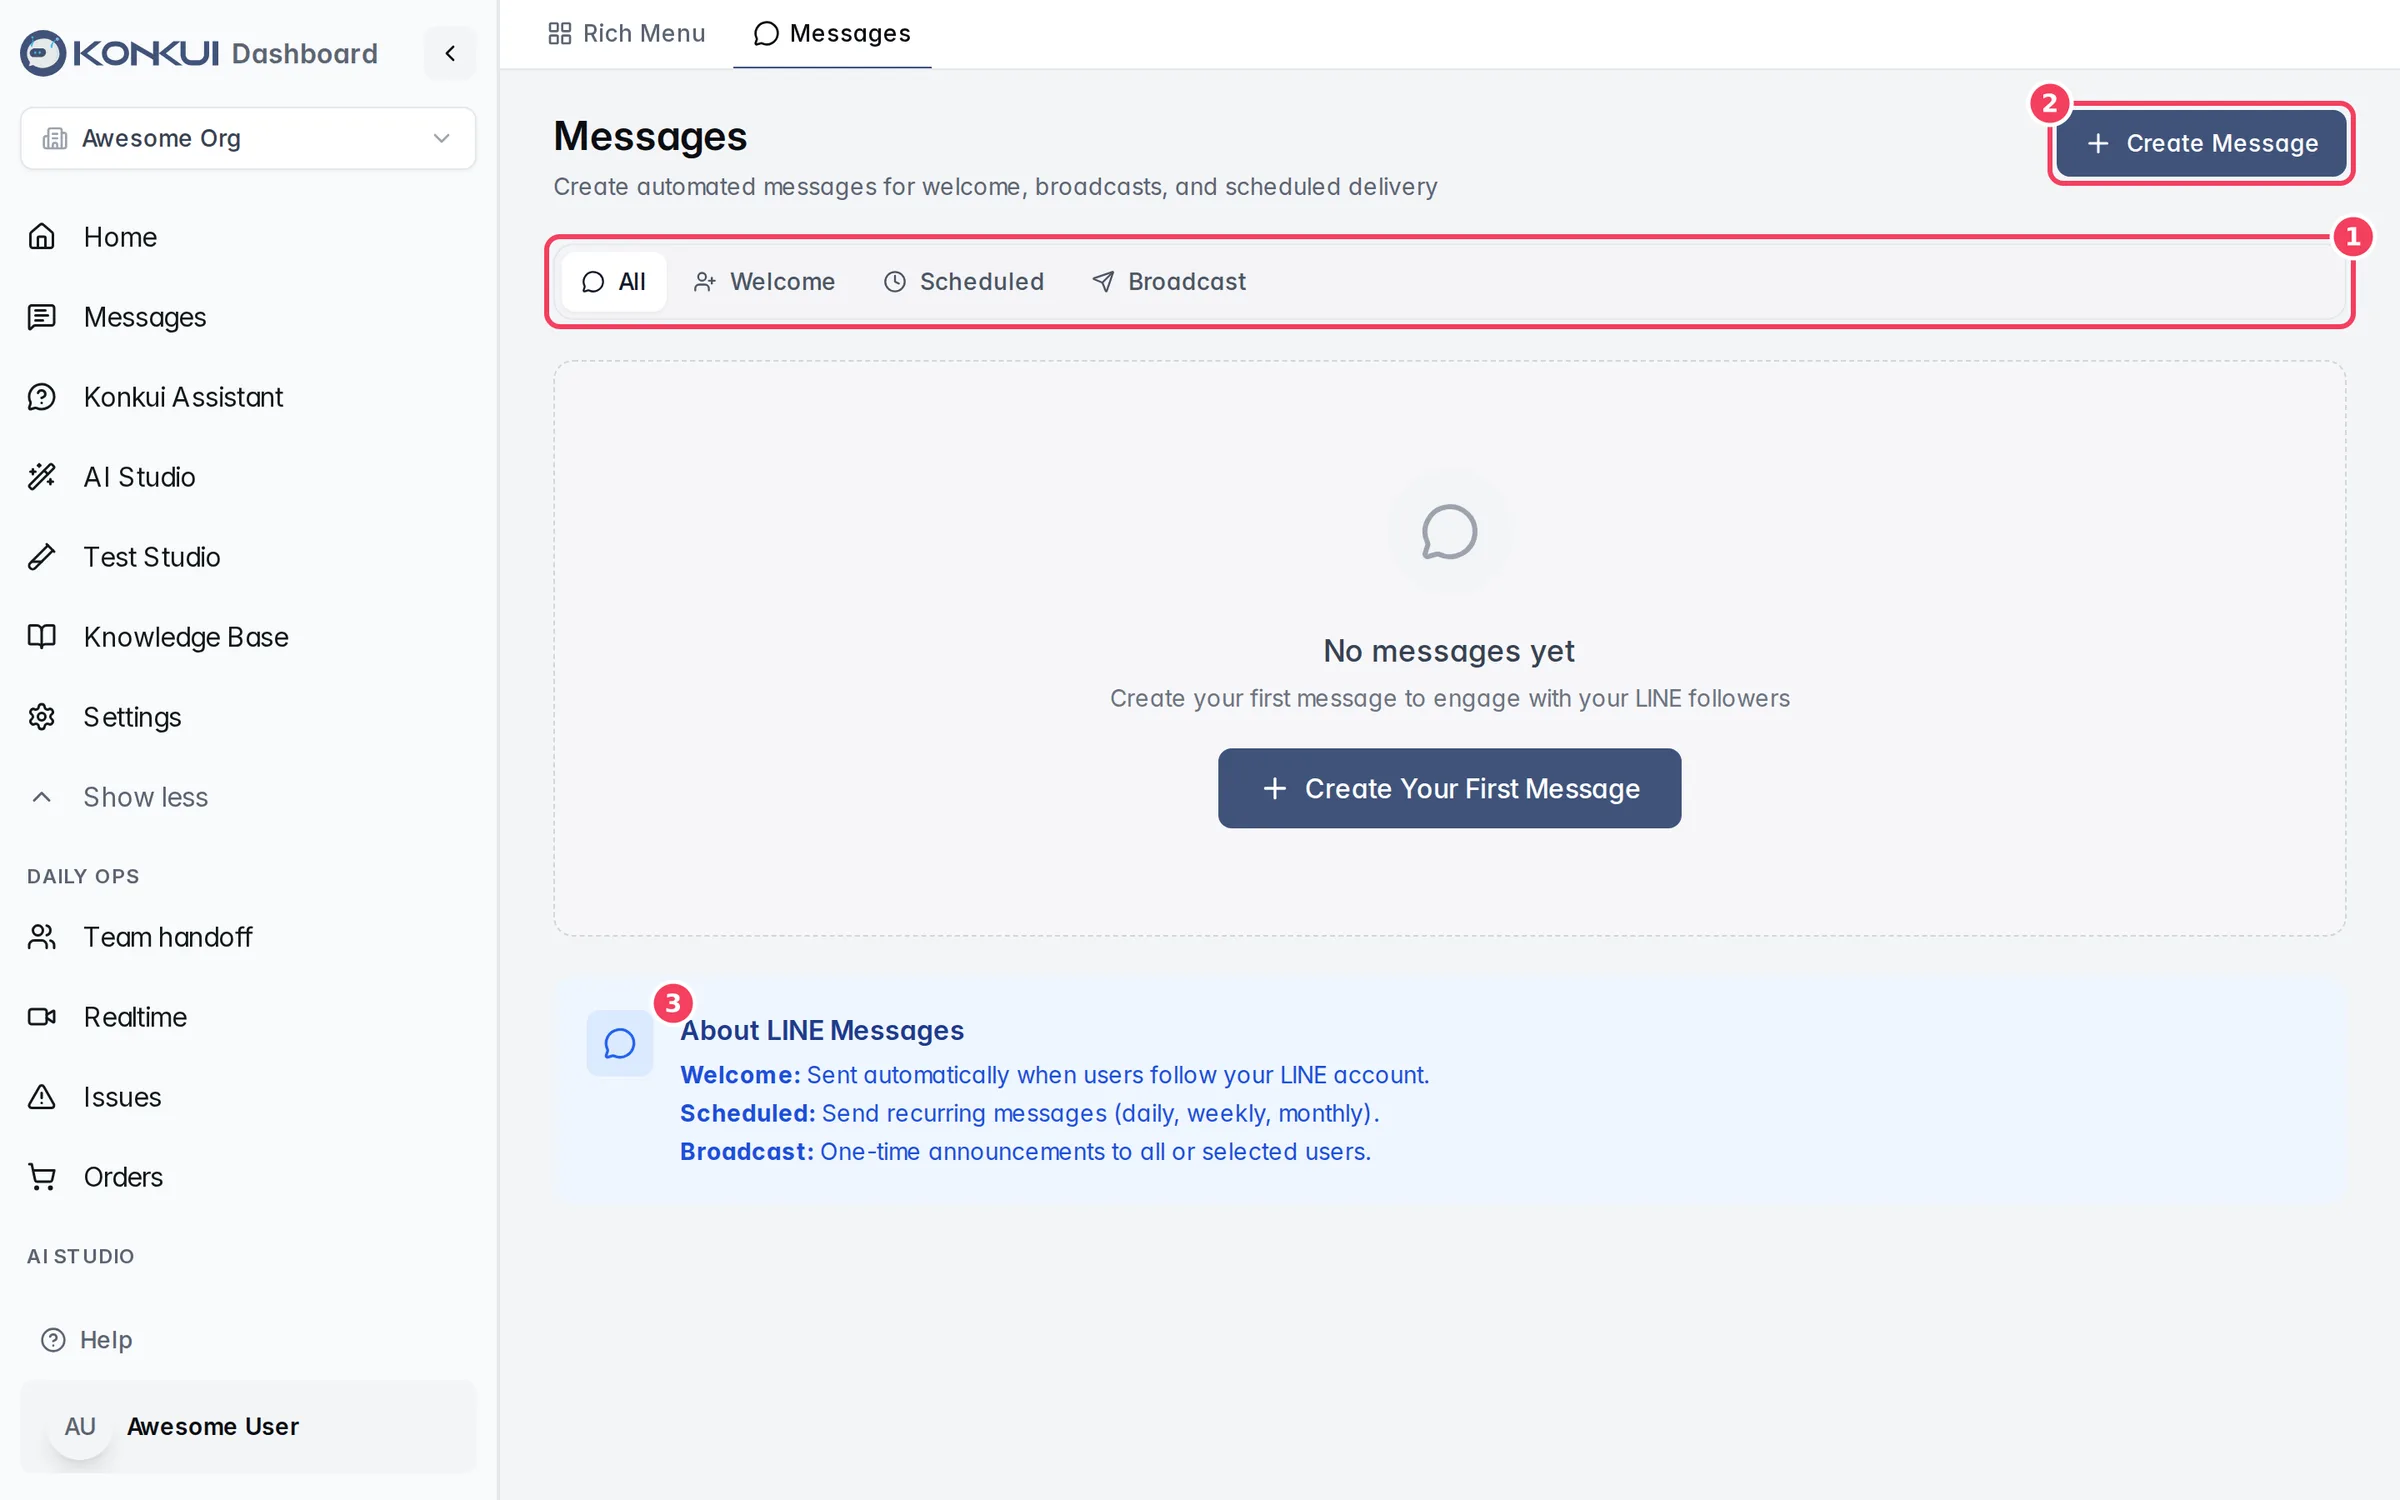Filter by Welcome messages tab
The image size is (2400, 1500).
tap(765, 282)
